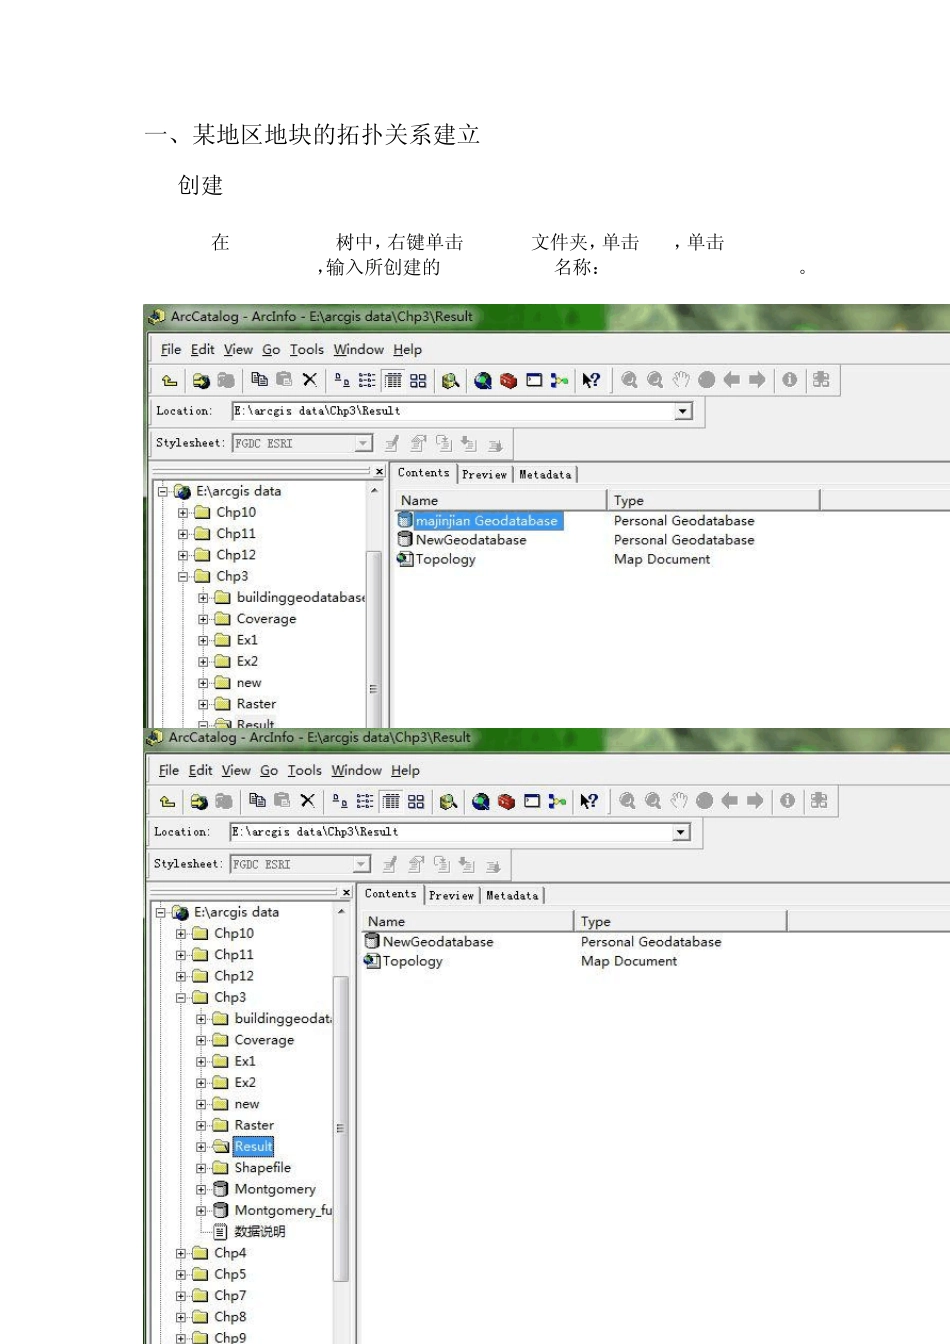950x1344 pixels.
Task: Expand Chp10 folder in upper window tree
Action: (183, 513)
